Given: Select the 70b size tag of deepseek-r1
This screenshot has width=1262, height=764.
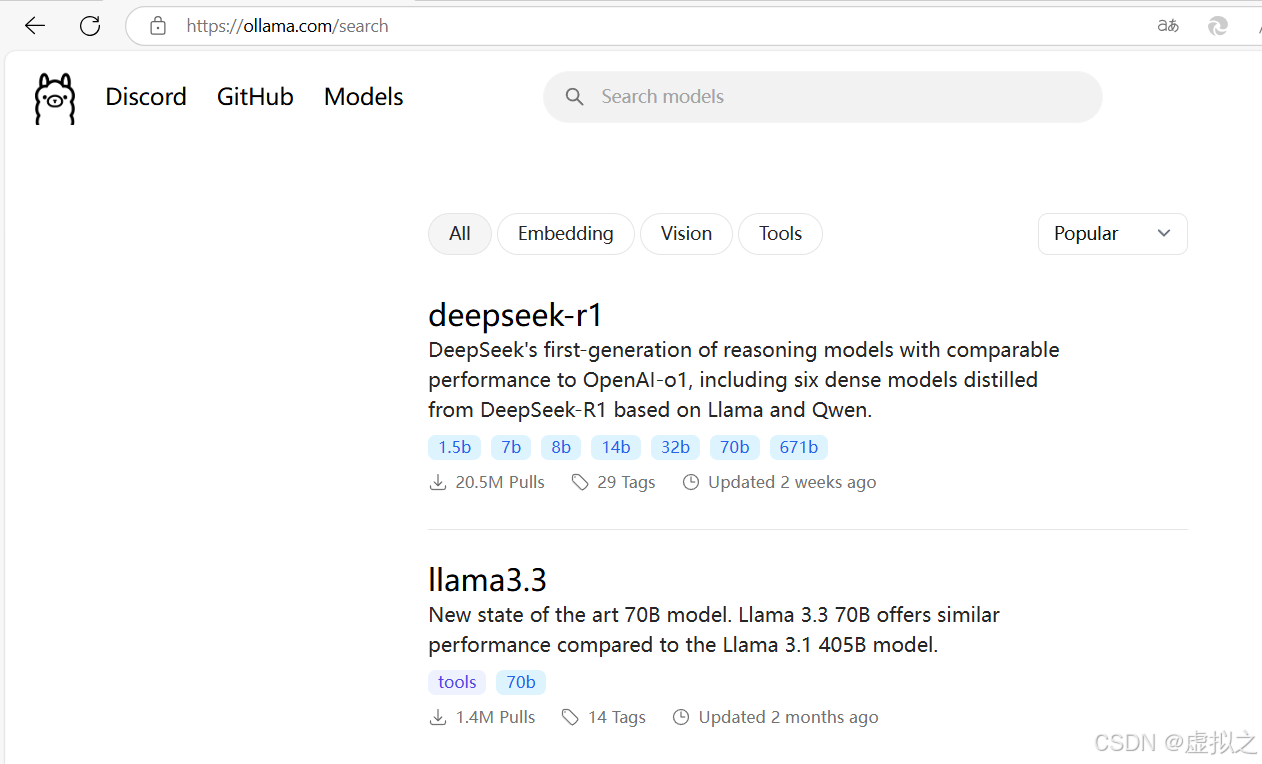Looking at the screenshot, I should coord(735,447).
